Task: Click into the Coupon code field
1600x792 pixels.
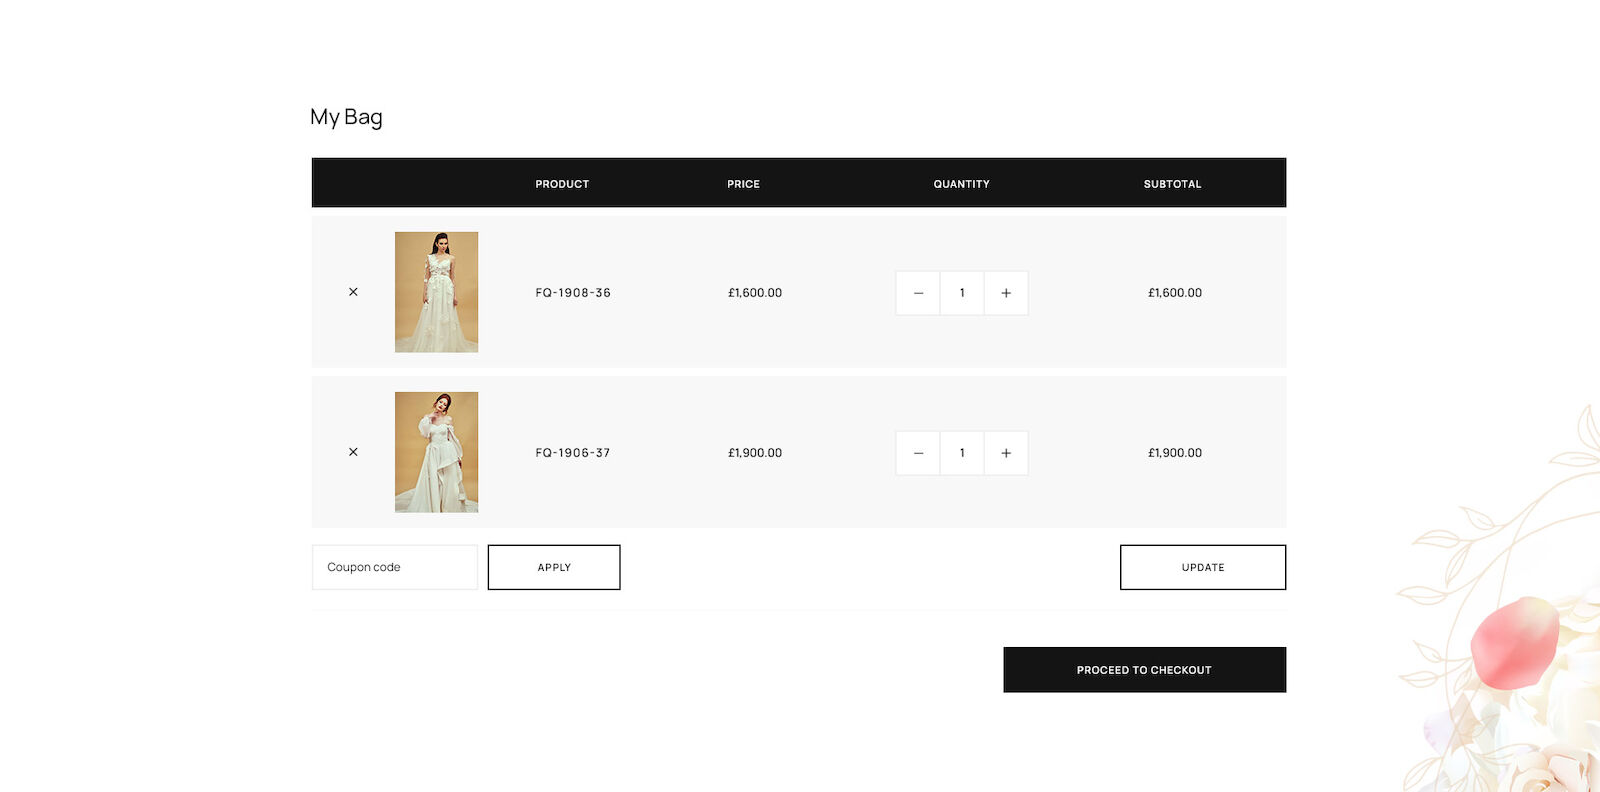Action: point(395,567)
